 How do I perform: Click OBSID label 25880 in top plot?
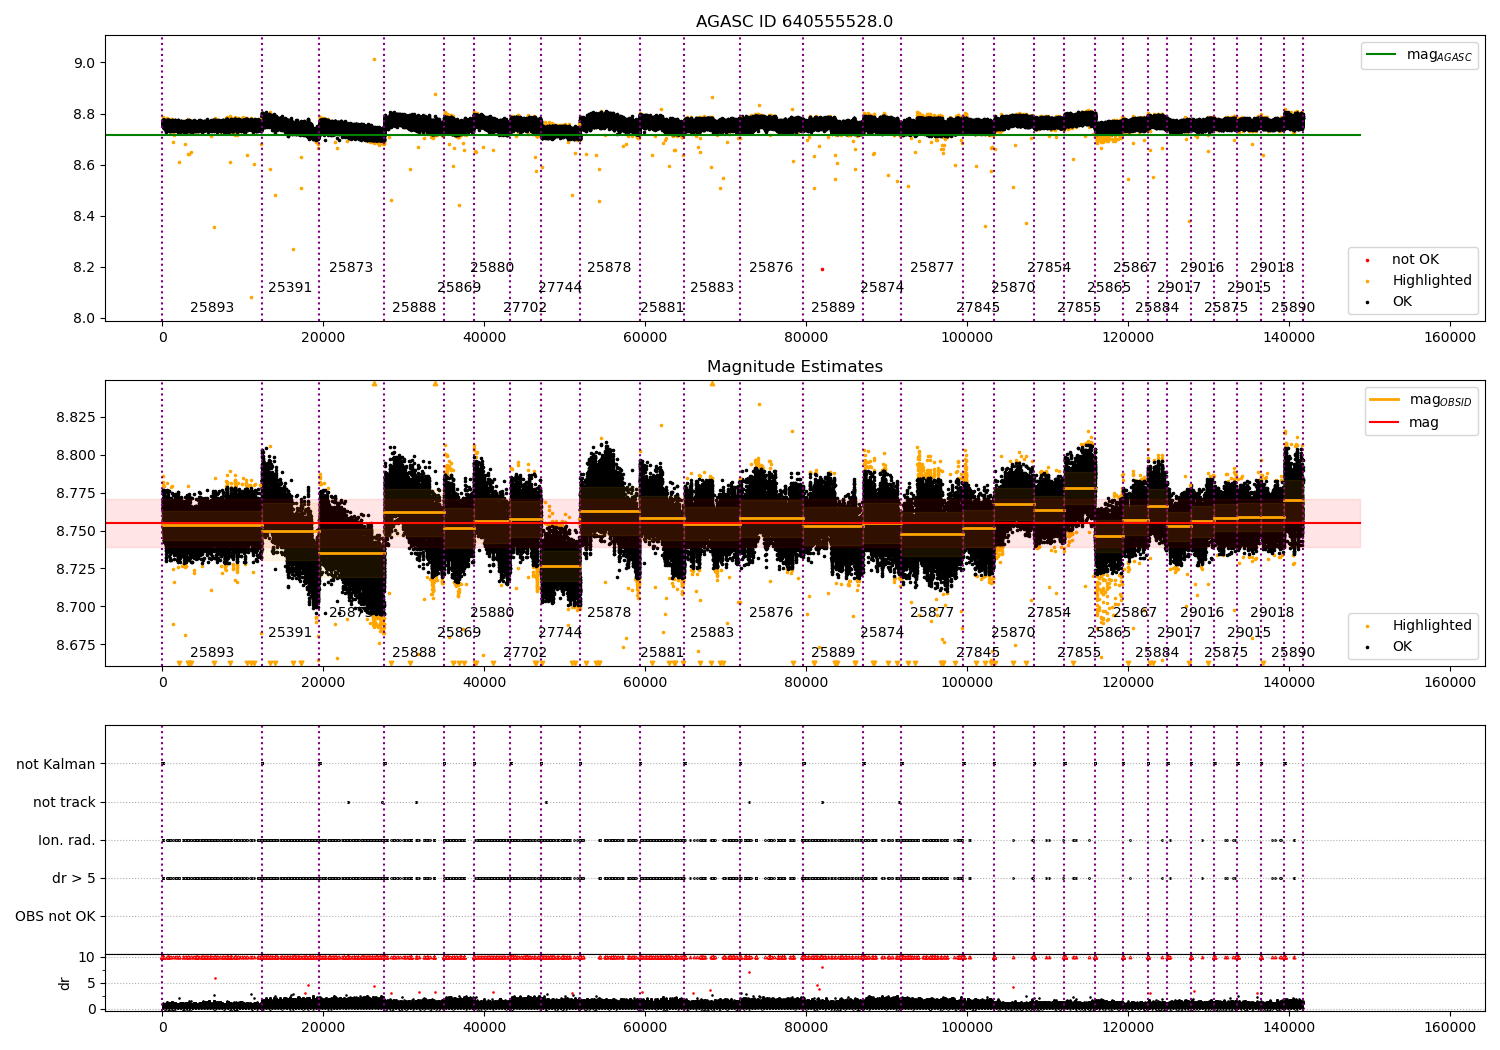(492, 268)
